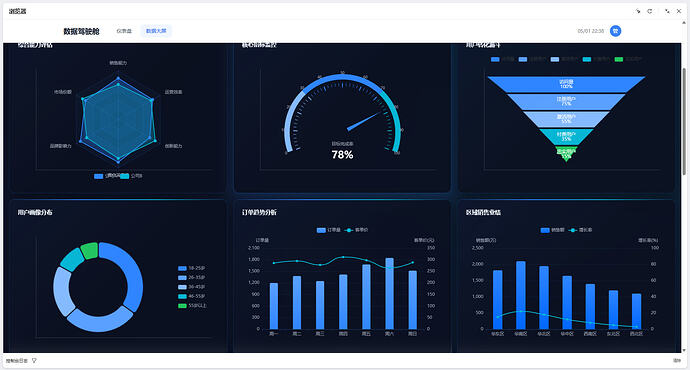Screen dimensions: 690x370
Task: Click the 周一 bar in order trend chart
Action: point(274,306)
